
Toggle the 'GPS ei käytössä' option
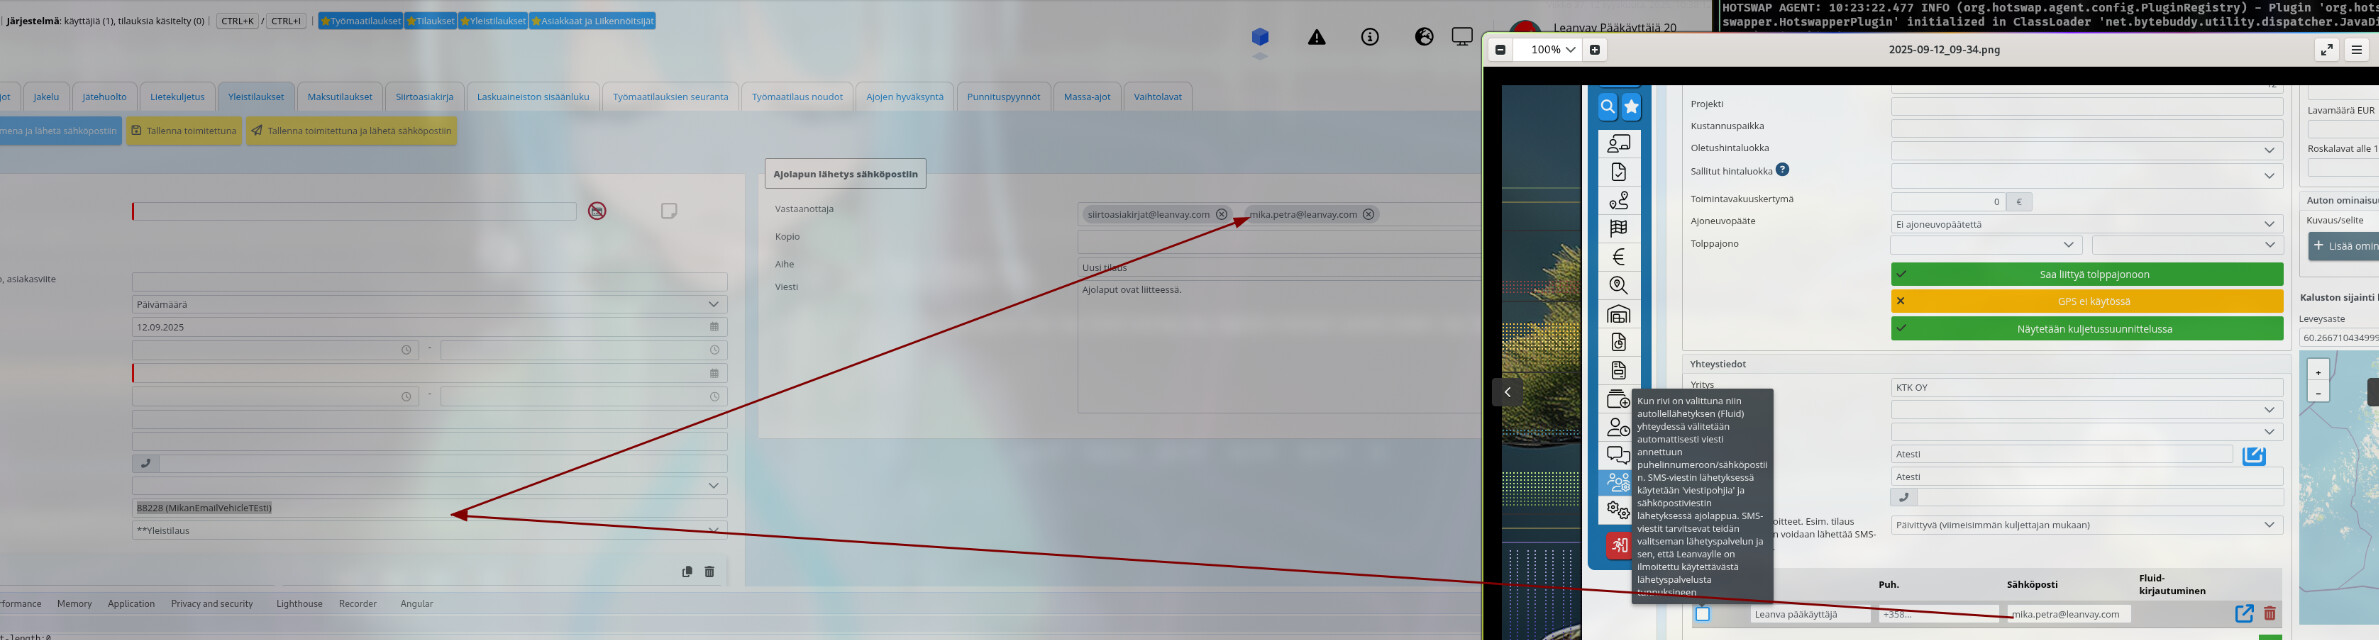coord(2086,301)
